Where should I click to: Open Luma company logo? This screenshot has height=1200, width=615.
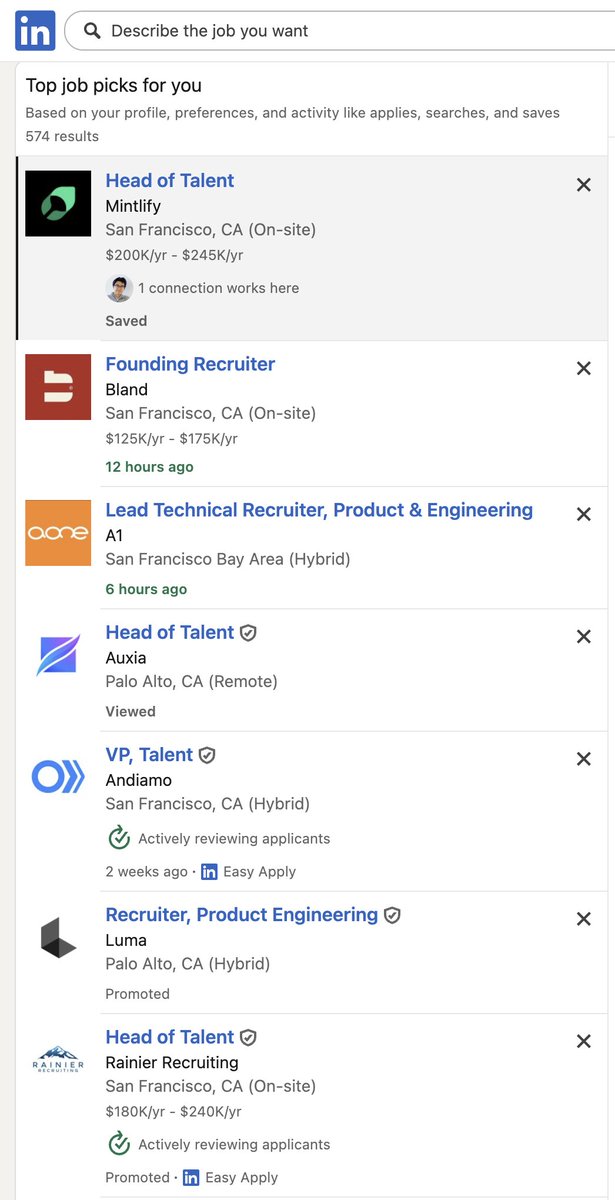tap(58, 937)
